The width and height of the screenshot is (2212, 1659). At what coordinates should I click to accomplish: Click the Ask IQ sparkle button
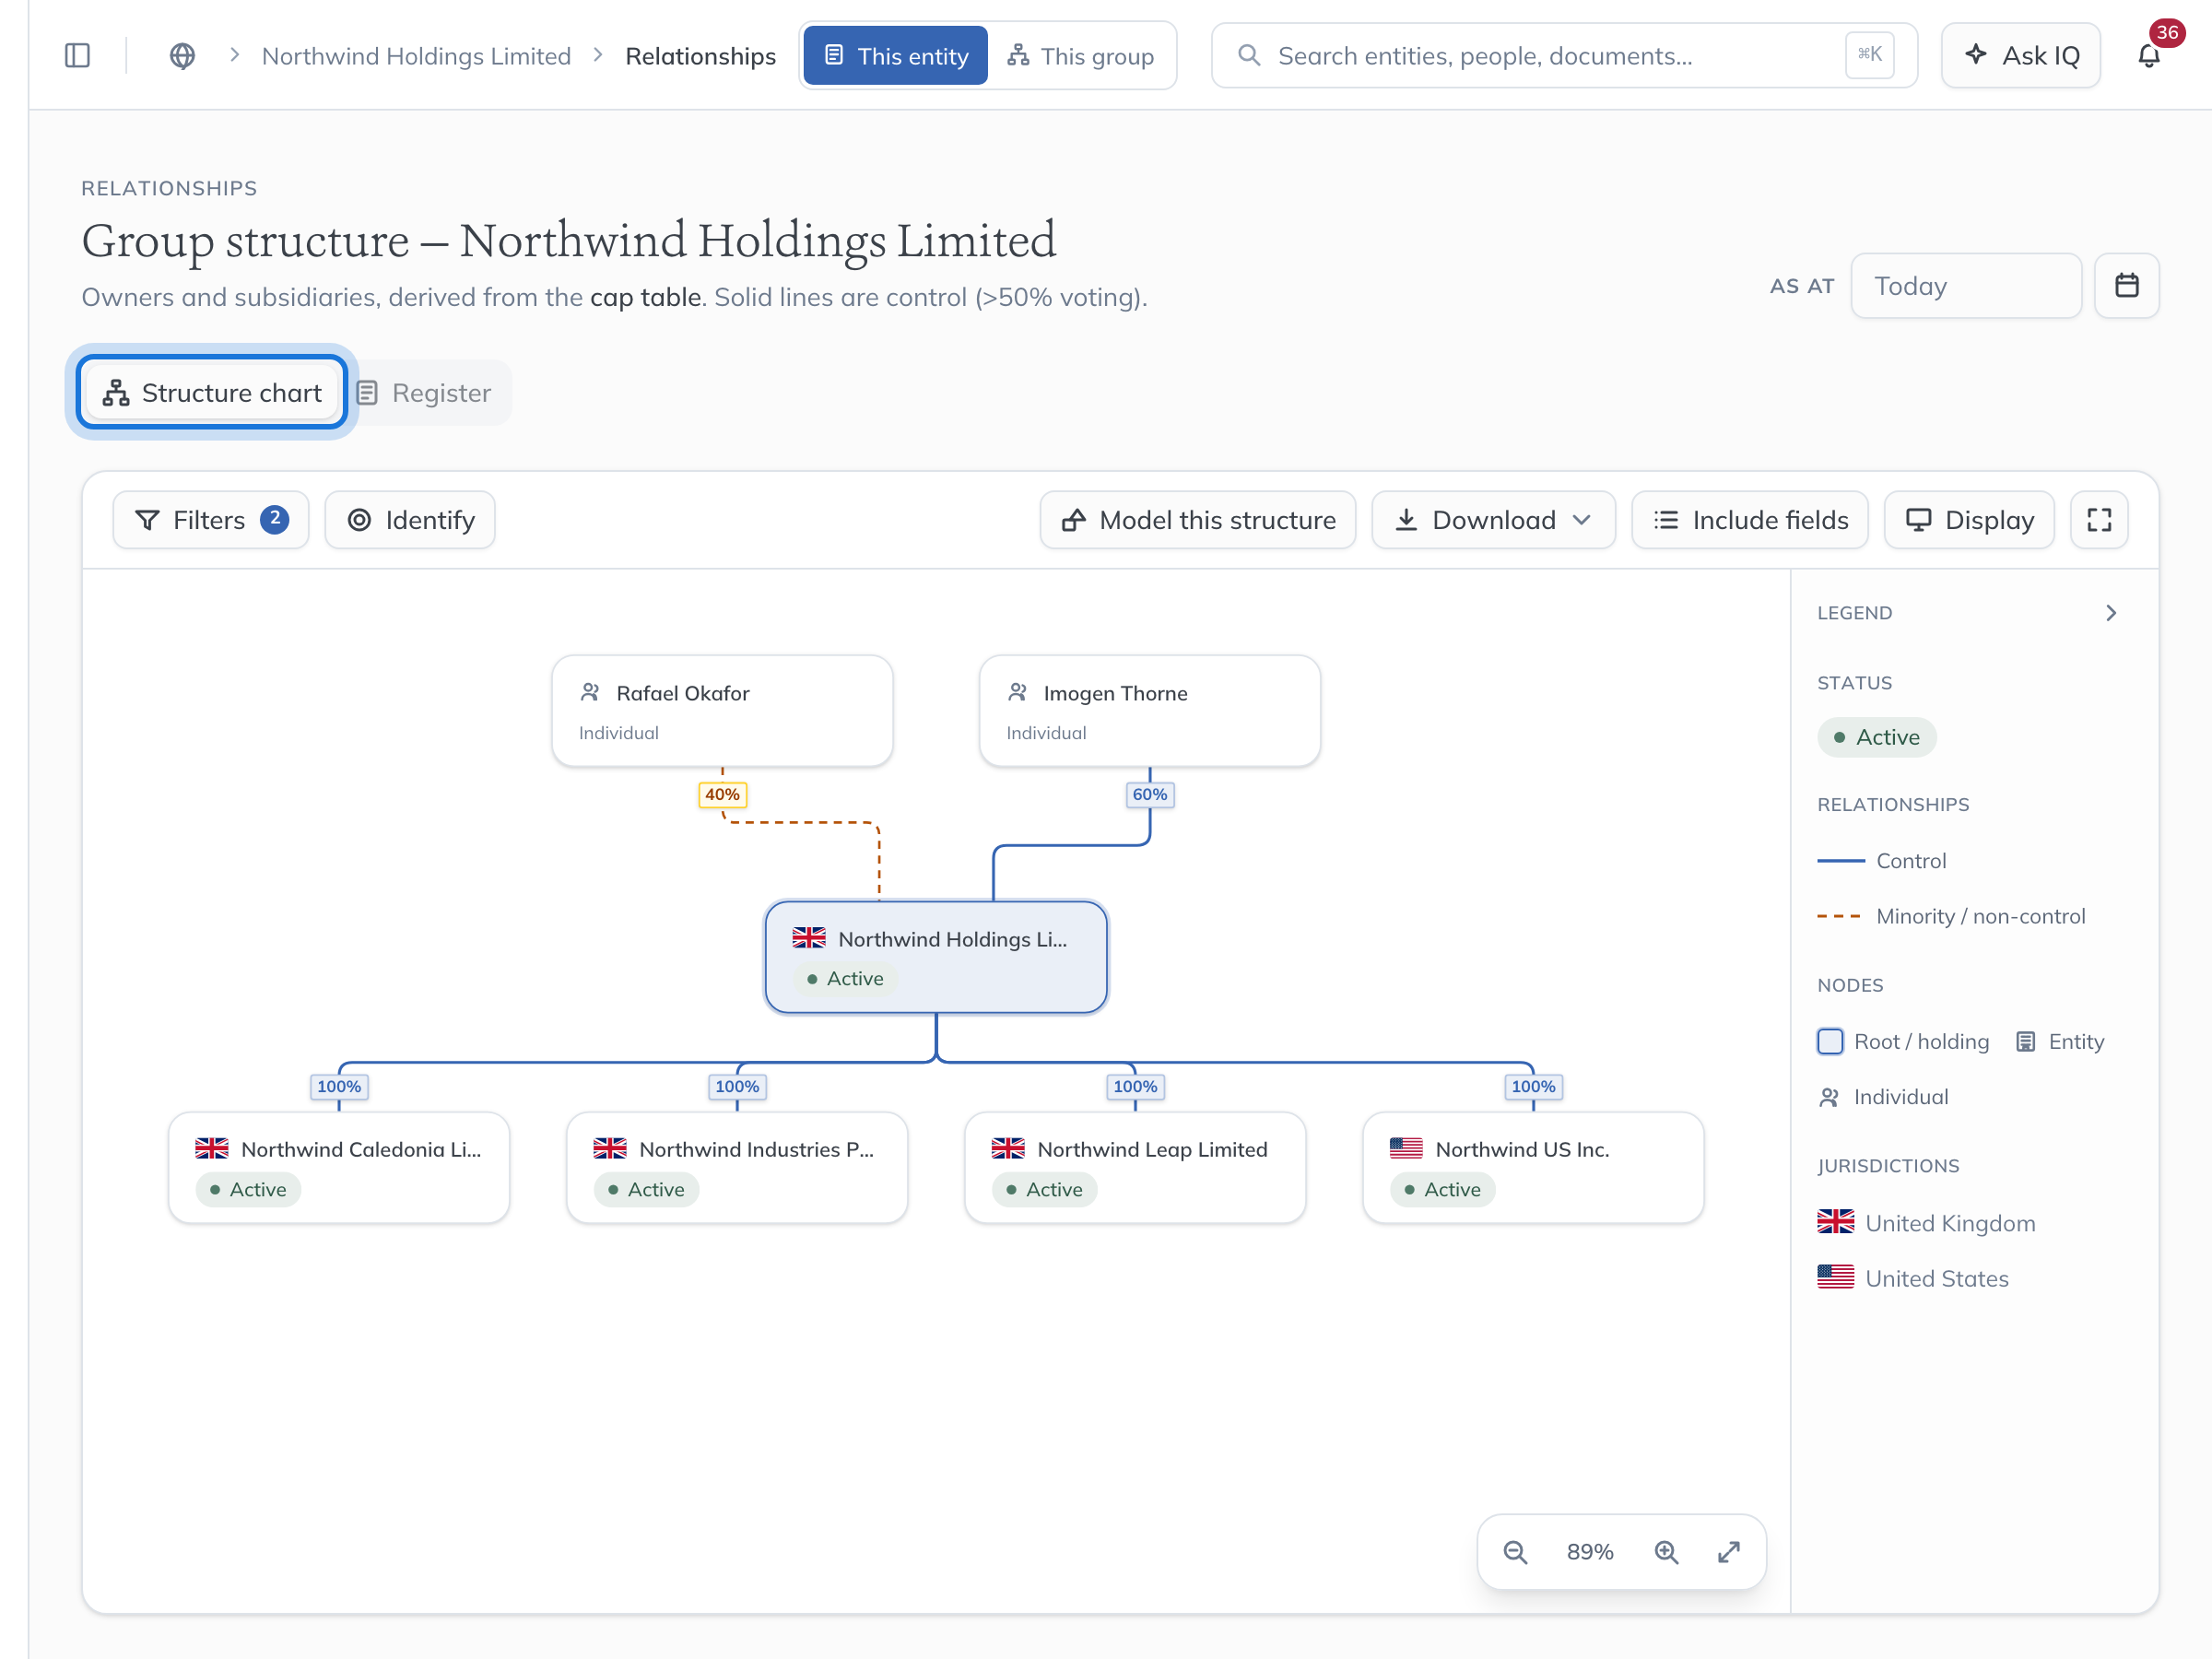point(2021,56)
